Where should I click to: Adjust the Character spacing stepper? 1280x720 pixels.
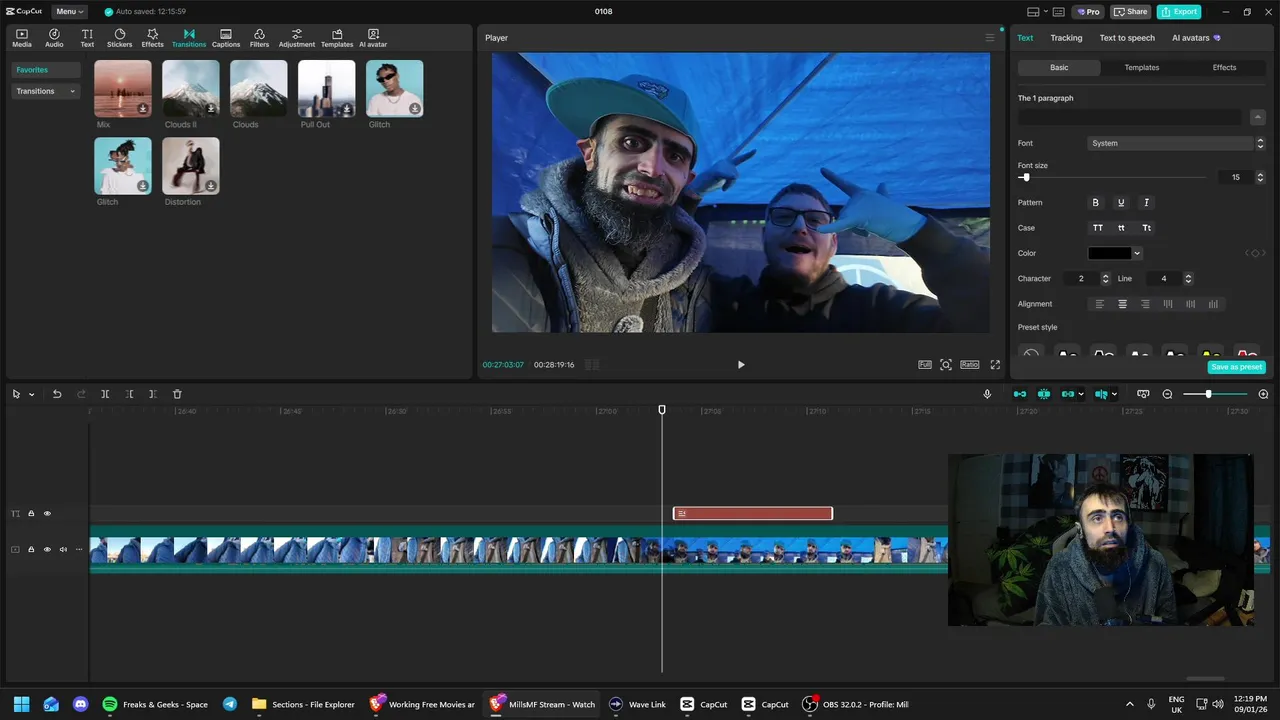tap(1105, 279)
